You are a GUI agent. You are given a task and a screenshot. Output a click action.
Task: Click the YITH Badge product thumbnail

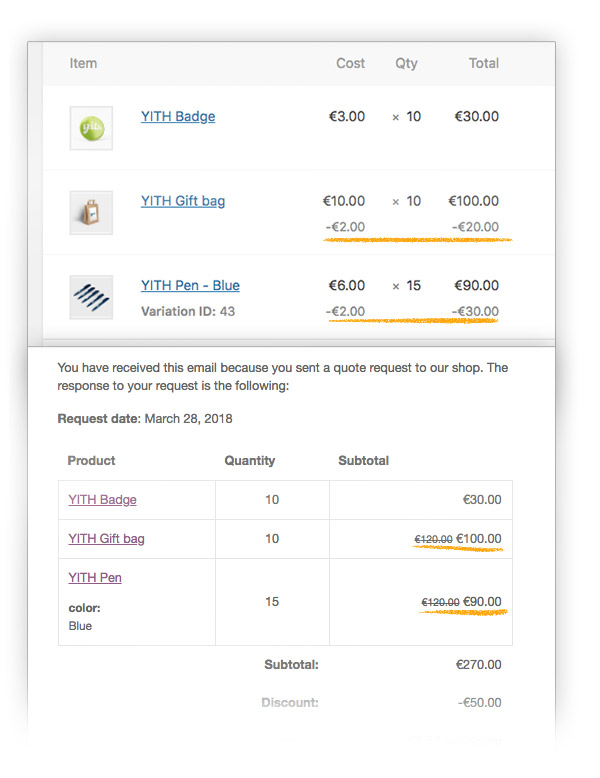coord(91,129)
